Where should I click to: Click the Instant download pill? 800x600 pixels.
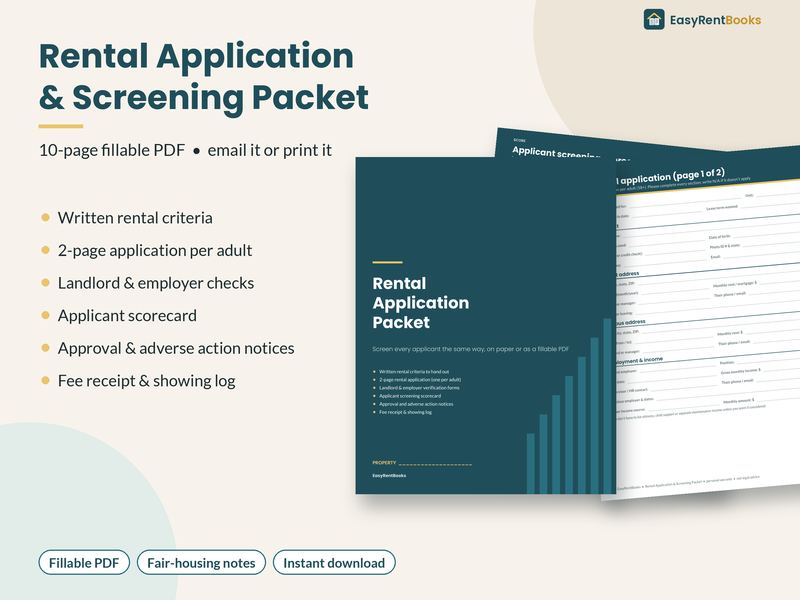click(x=334, y=563)
